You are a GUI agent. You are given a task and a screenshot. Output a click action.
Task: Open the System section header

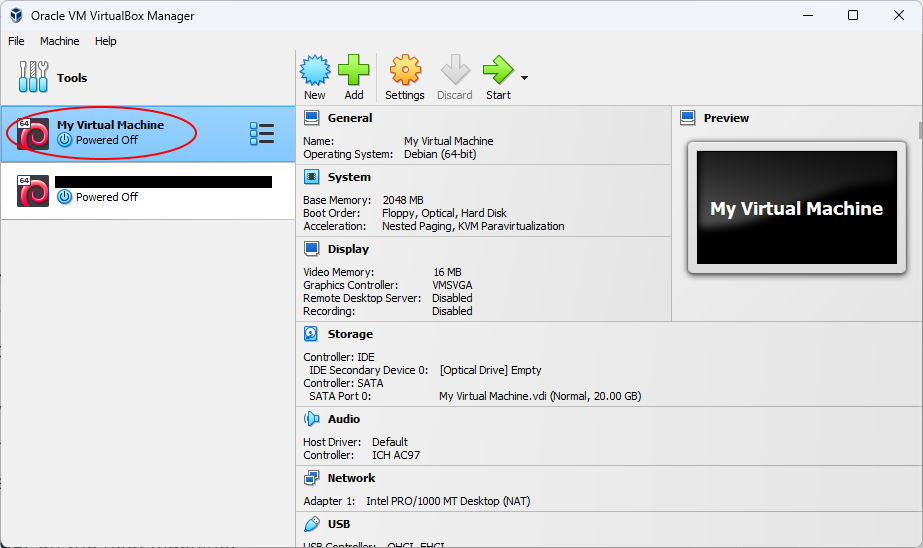point(348,177)
